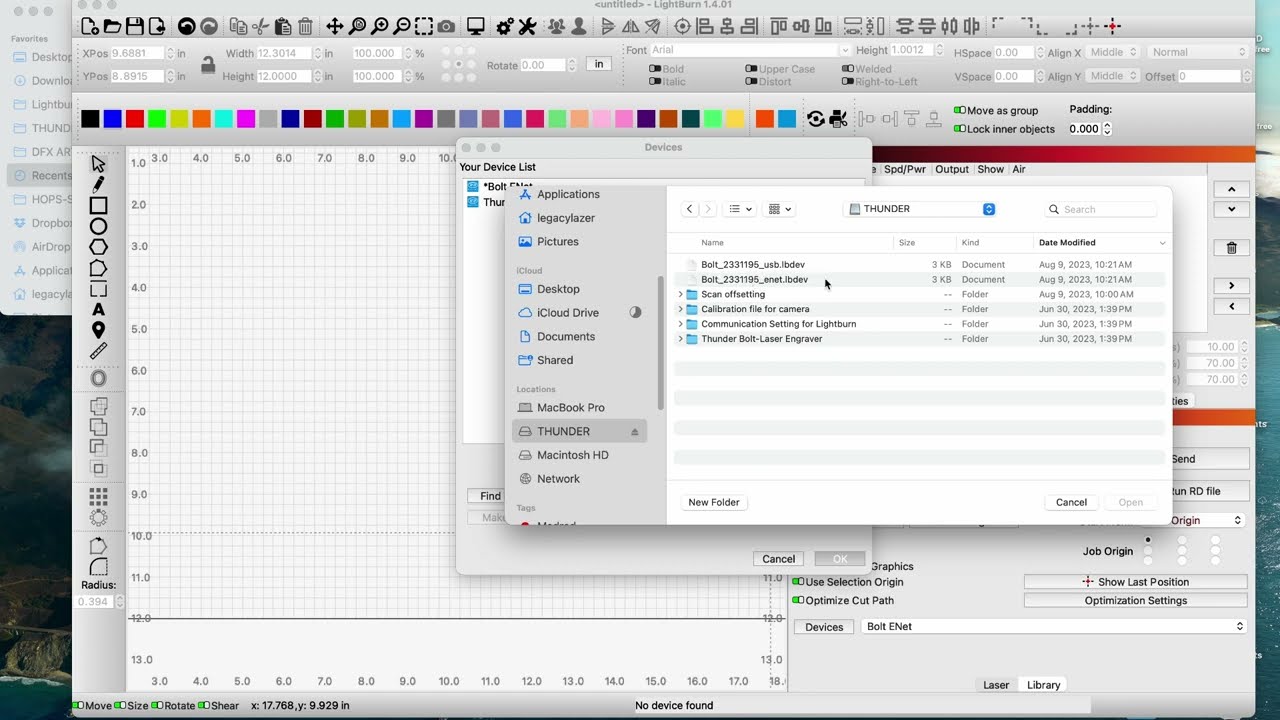Click the New Folder button

tap(714, 503)
